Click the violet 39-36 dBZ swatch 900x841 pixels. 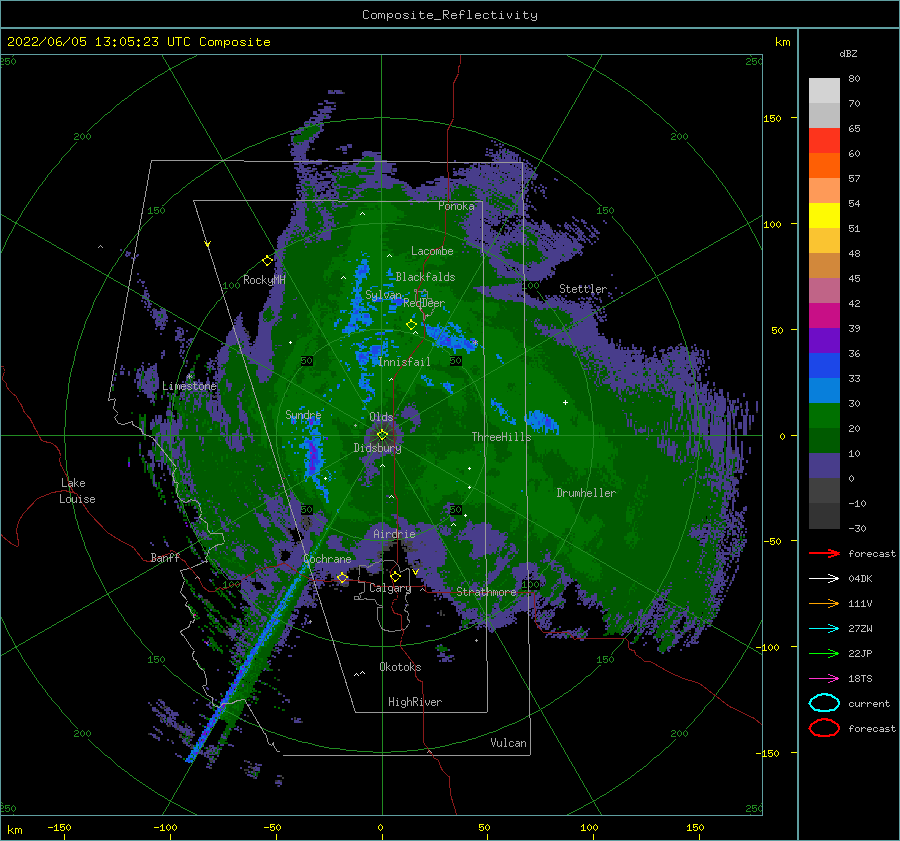[x=824, y=341]
